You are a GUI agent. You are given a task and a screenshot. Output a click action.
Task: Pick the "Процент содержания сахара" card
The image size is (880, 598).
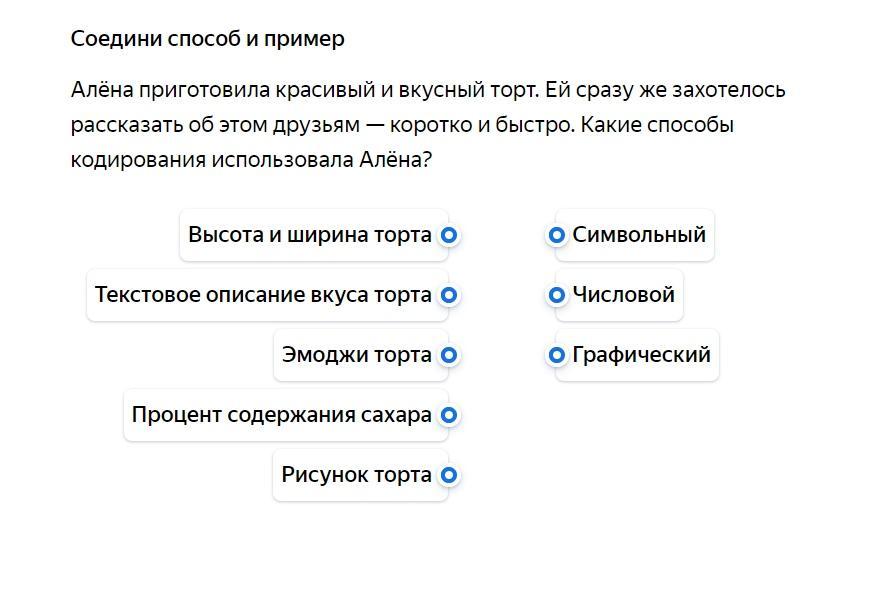286,415
